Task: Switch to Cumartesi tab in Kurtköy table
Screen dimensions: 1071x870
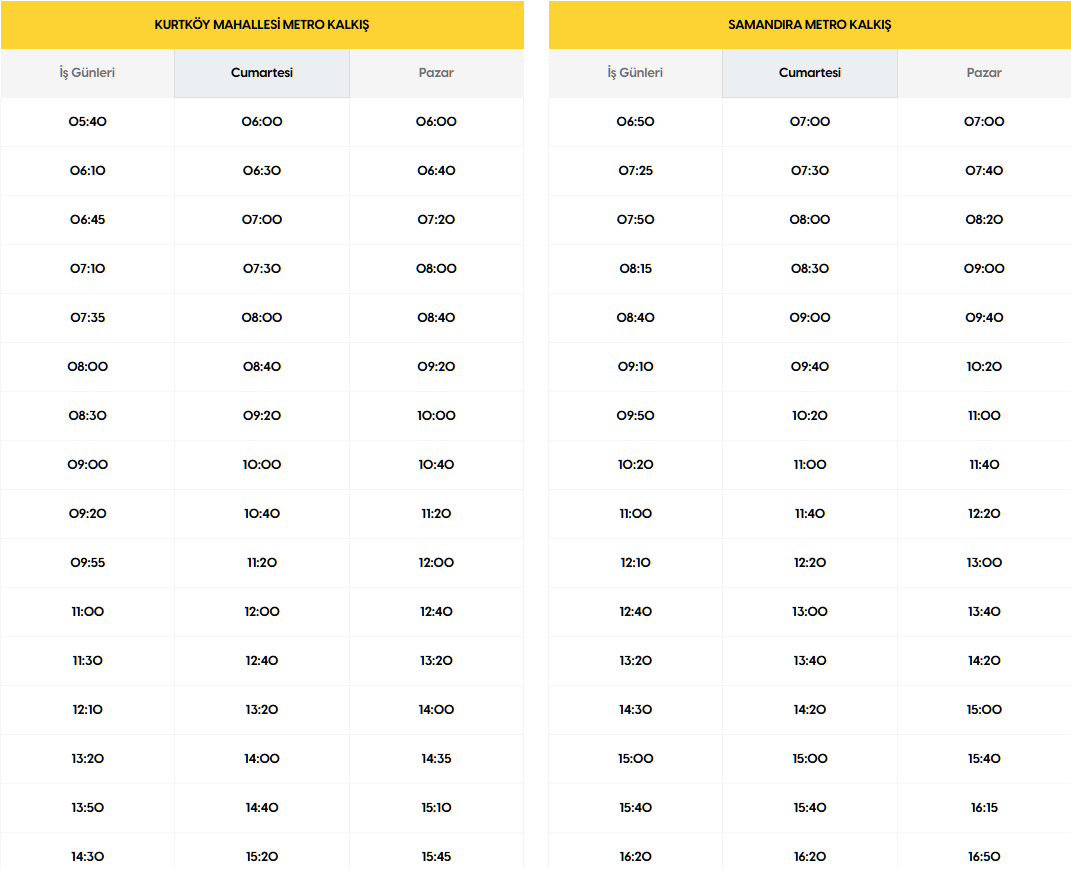Action: 262,73
